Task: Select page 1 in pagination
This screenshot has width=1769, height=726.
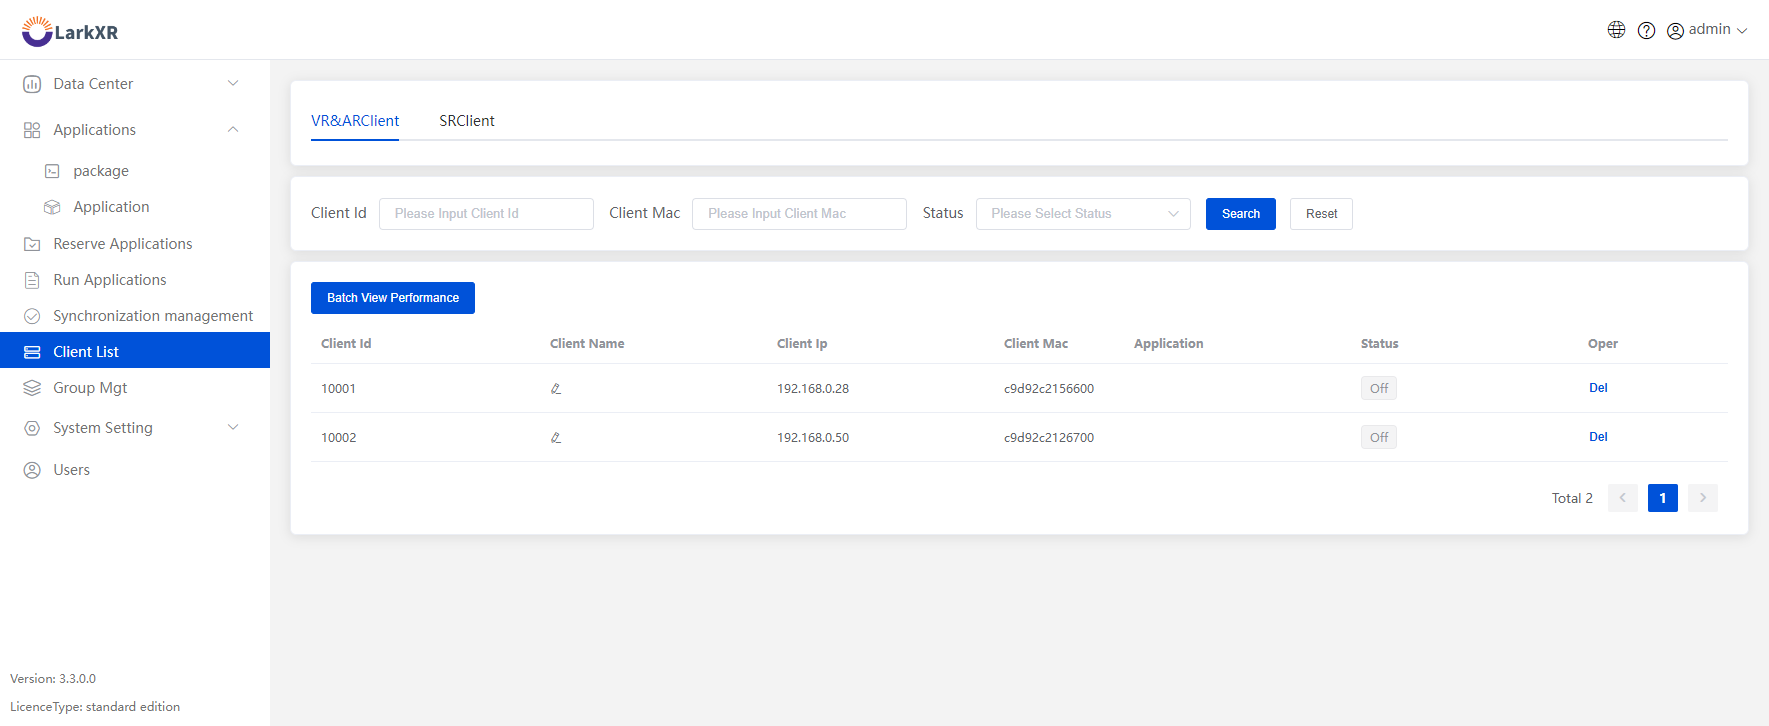Action: 1663,498
